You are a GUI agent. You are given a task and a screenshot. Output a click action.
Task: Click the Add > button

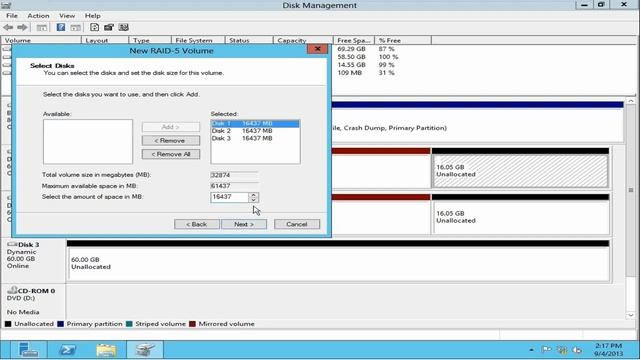click(171, 127)
